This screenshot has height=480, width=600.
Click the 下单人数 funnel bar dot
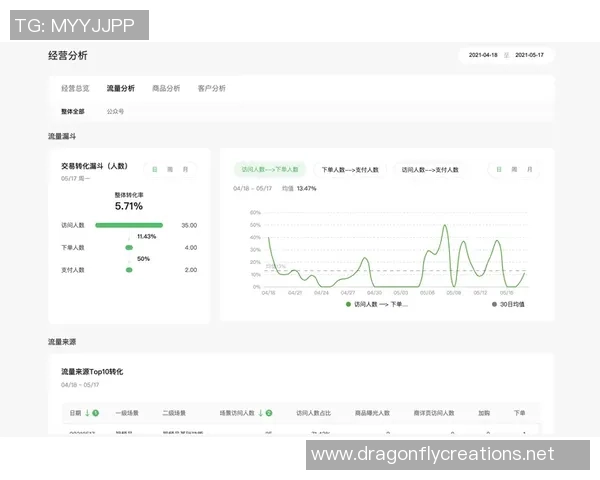(129, 248)
